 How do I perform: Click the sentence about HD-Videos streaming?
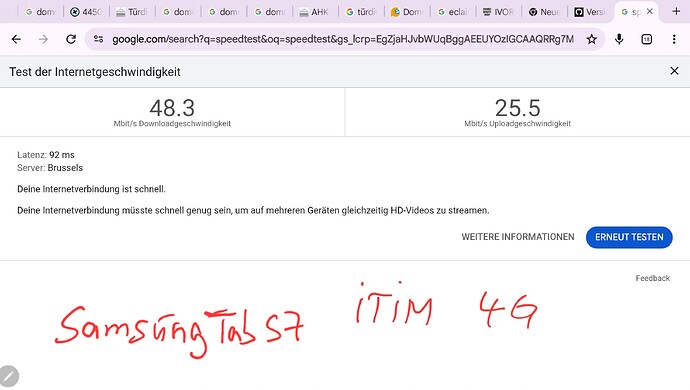[x=253, y=210]
